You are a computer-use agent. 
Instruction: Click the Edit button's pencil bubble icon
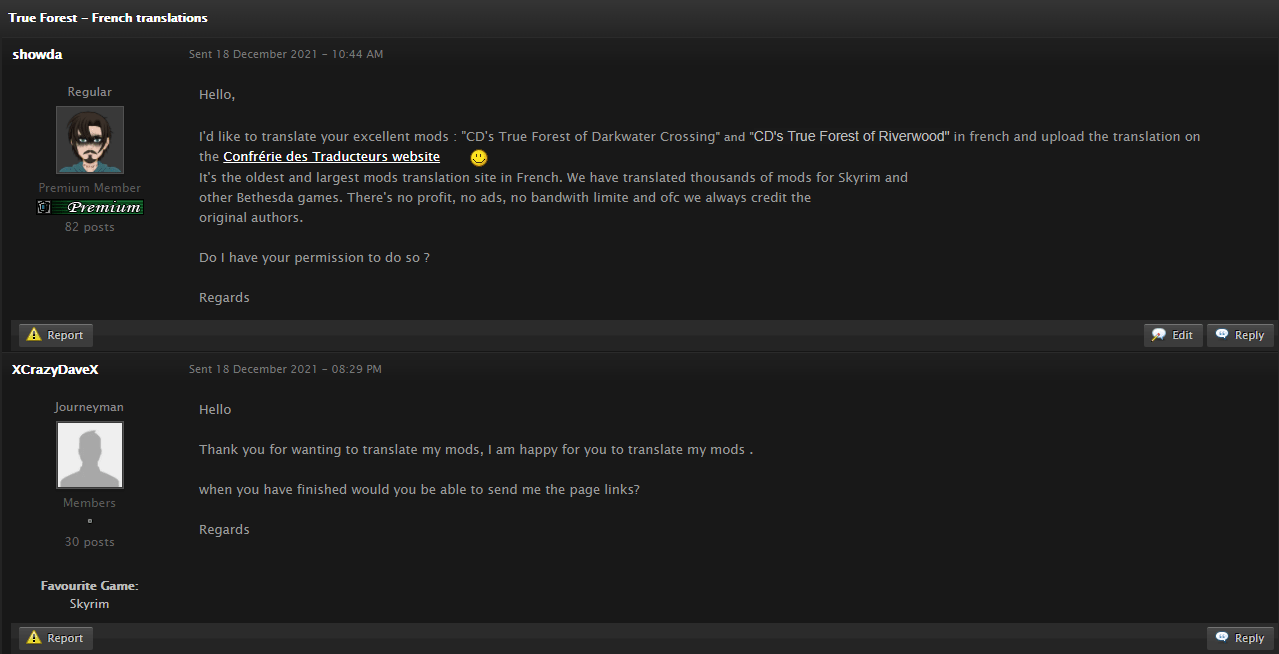pyautogui.click(x=1159, y=335)
